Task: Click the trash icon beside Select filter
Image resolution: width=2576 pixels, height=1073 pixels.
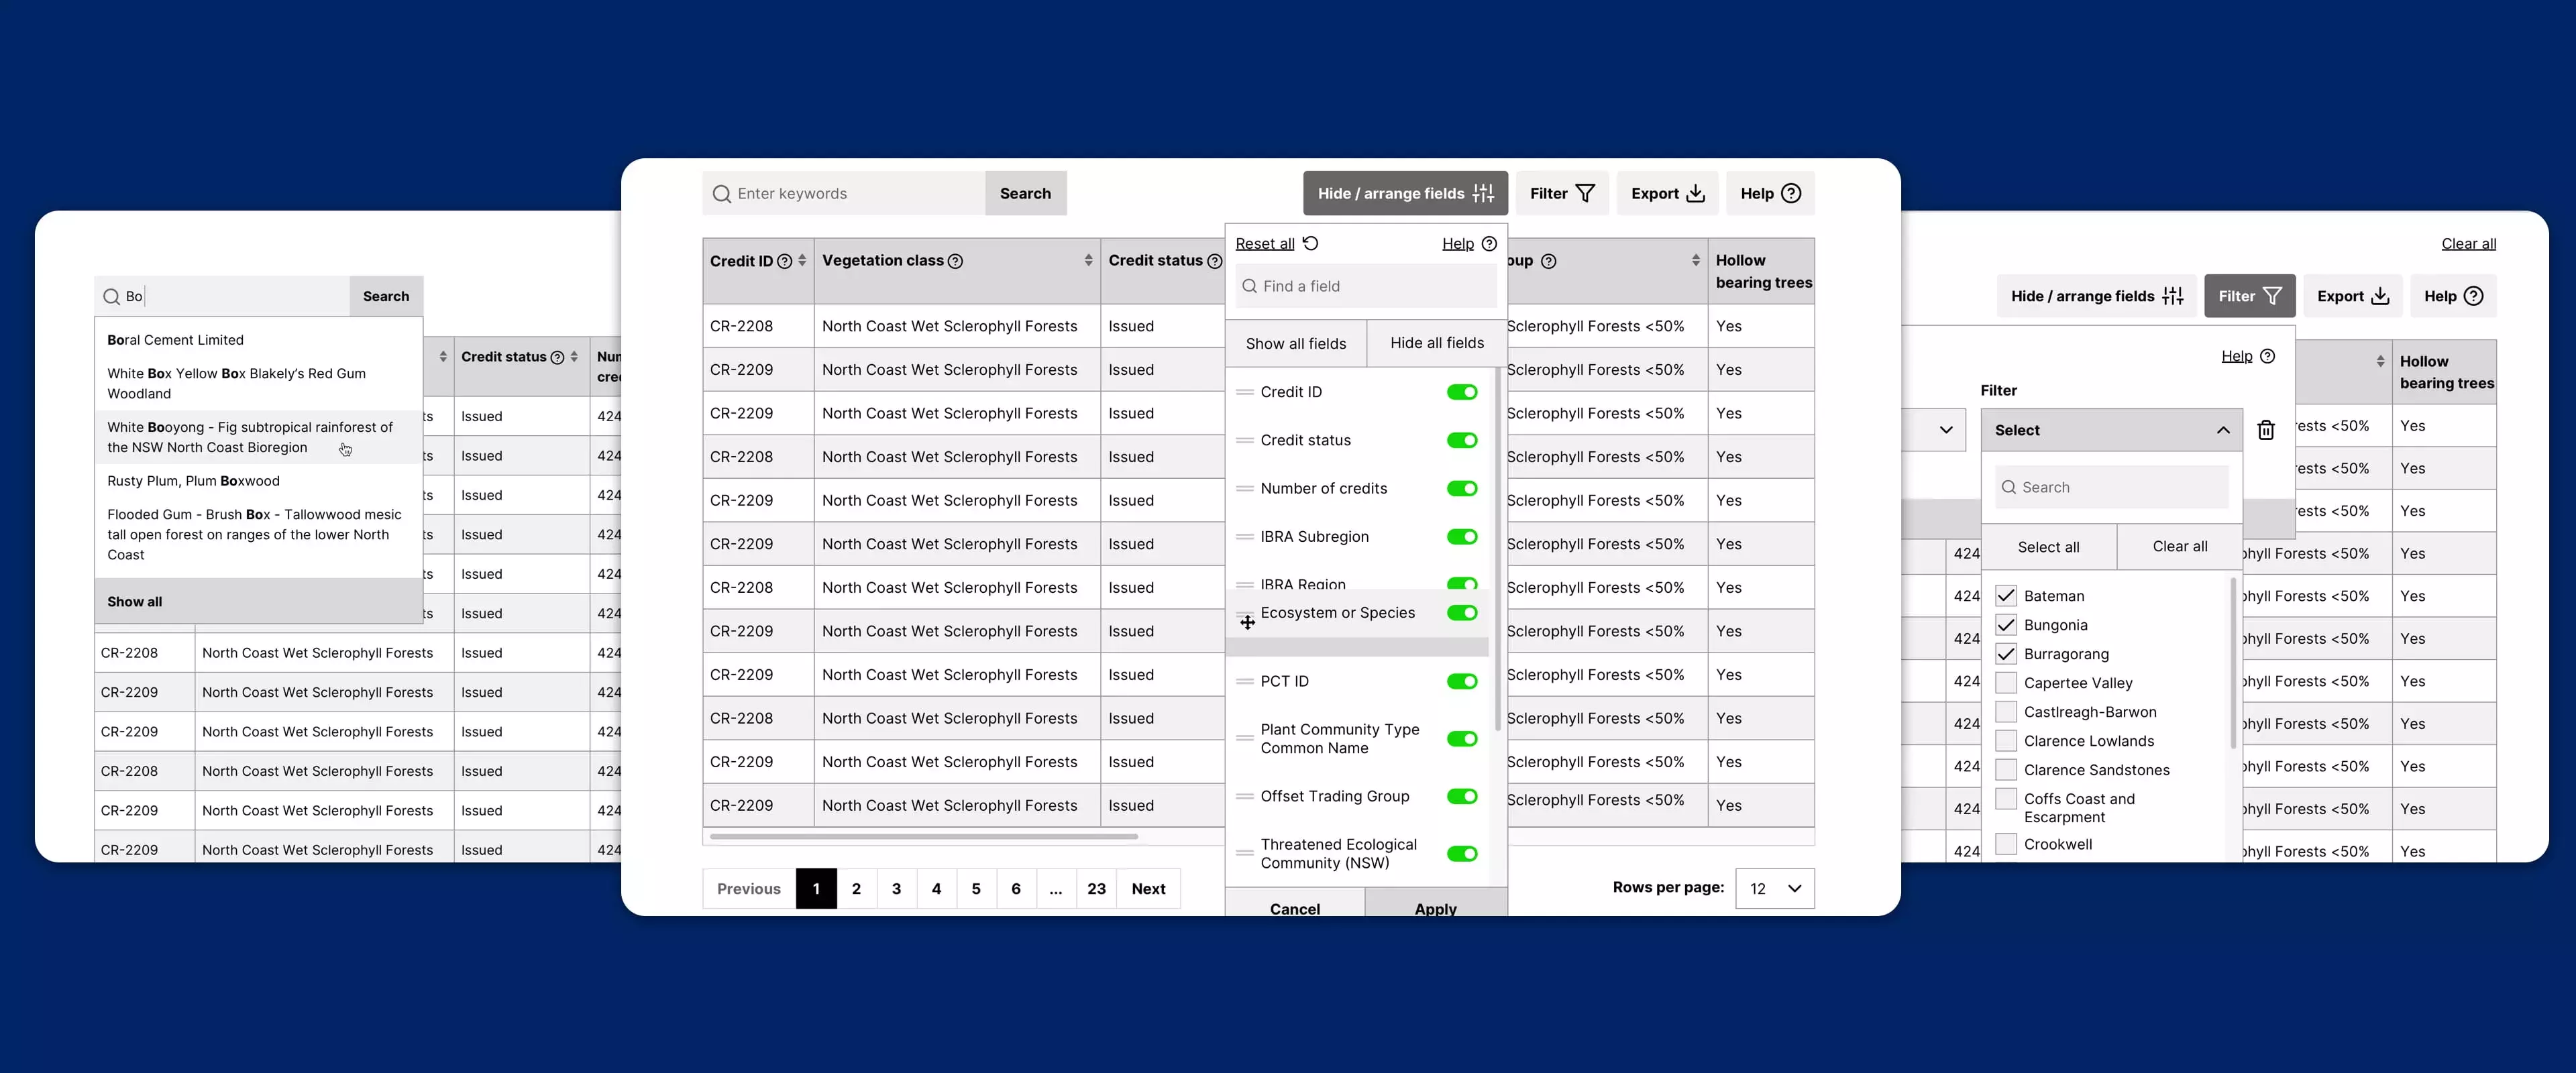Action: pos(2266,430)
